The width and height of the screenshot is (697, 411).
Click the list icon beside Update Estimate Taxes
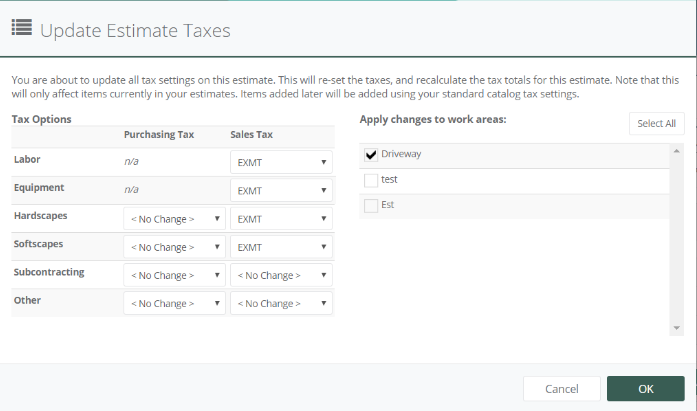tap(22, 28)
